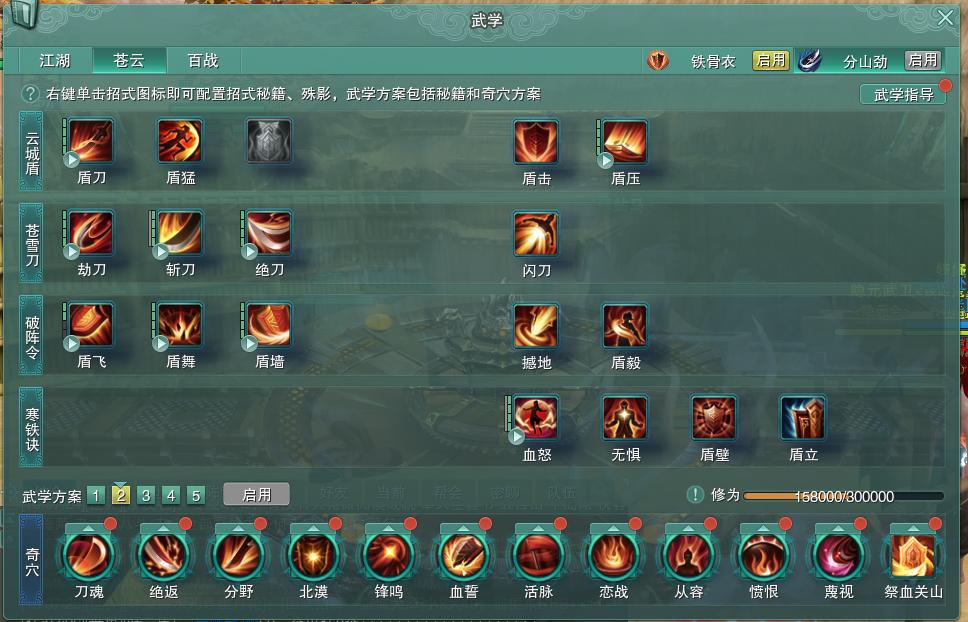Switch to the 江湖 tab
Screen dimensions: 968x622
pos(55,60)
